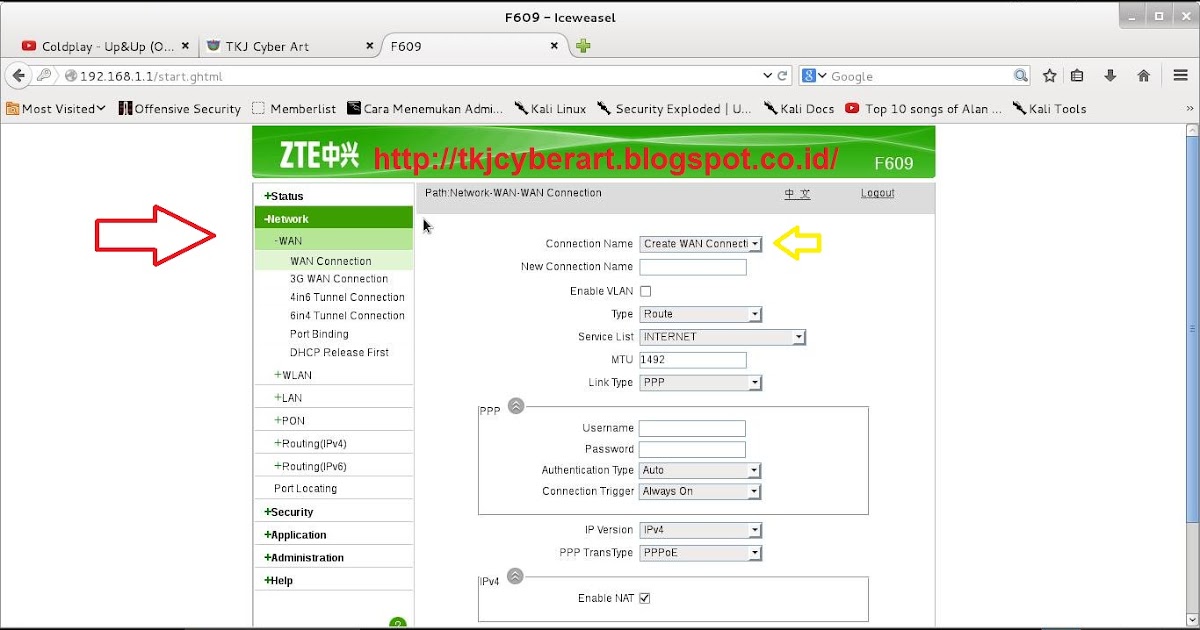Open Offensive Security bookmark
This screenshot has width=1200, height=630.
point(179,109)
